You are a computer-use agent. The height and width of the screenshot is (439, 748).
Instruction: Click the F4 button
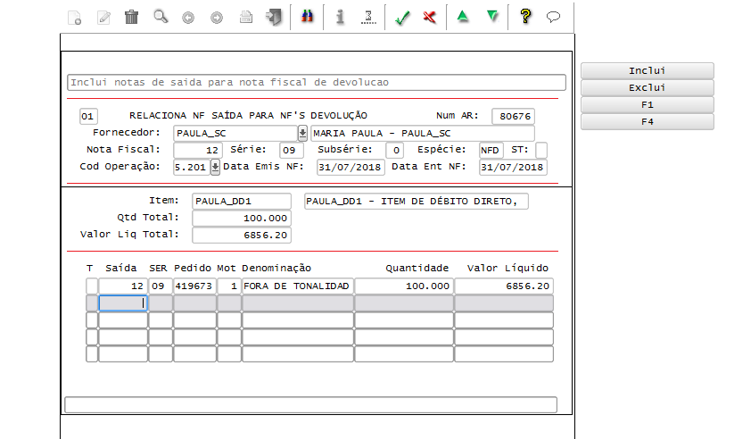click(647, 122)
